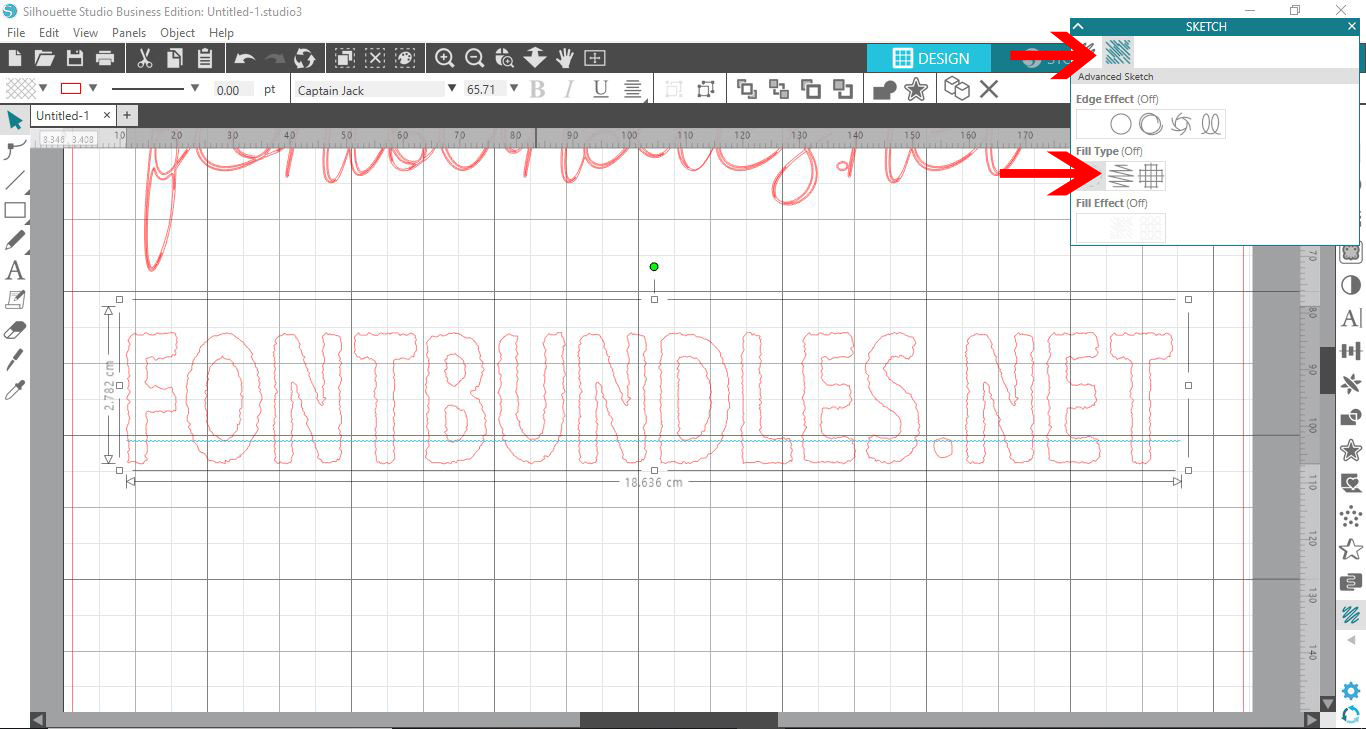Select the Text tool A
The height and width of the screenshot is (729, 1366).
[15, 271]
